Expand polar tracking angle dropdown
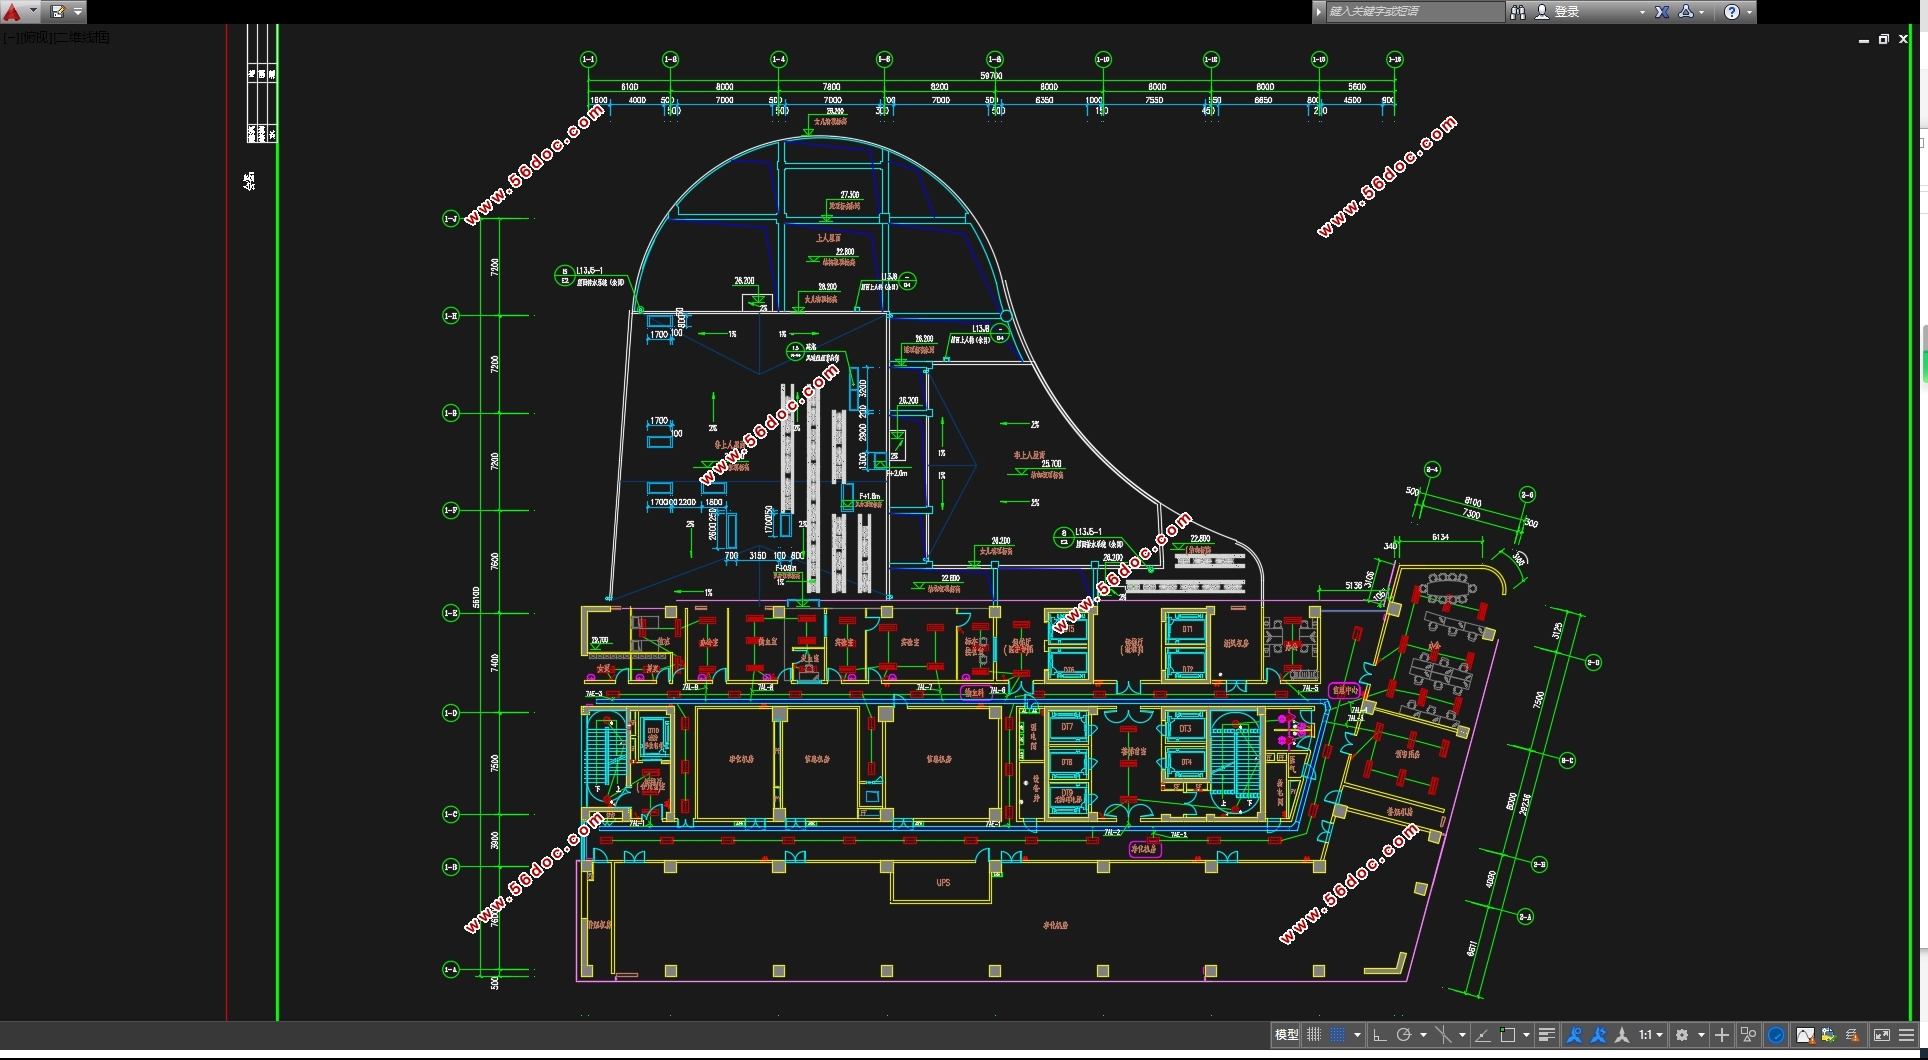This screenshot has width=1928, height=1060. [x=1423, y=1035]
